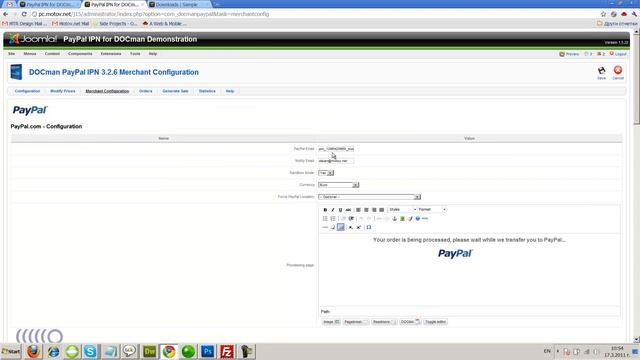Open the Orders tab

(x=146, y=91)
